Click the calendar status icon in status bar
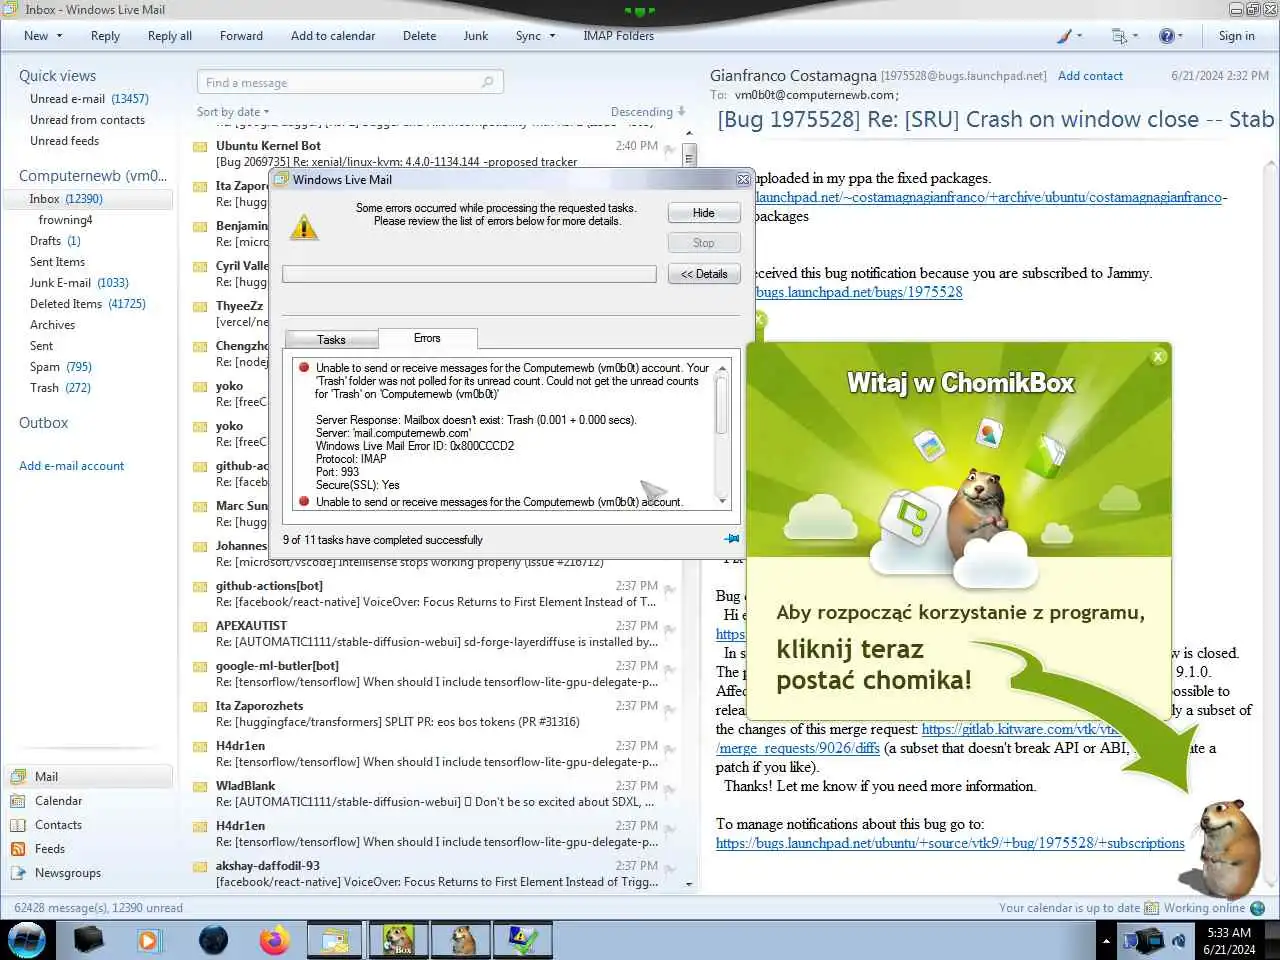The height and width of the screenshot is (960, 1280). pos(1151,908)
